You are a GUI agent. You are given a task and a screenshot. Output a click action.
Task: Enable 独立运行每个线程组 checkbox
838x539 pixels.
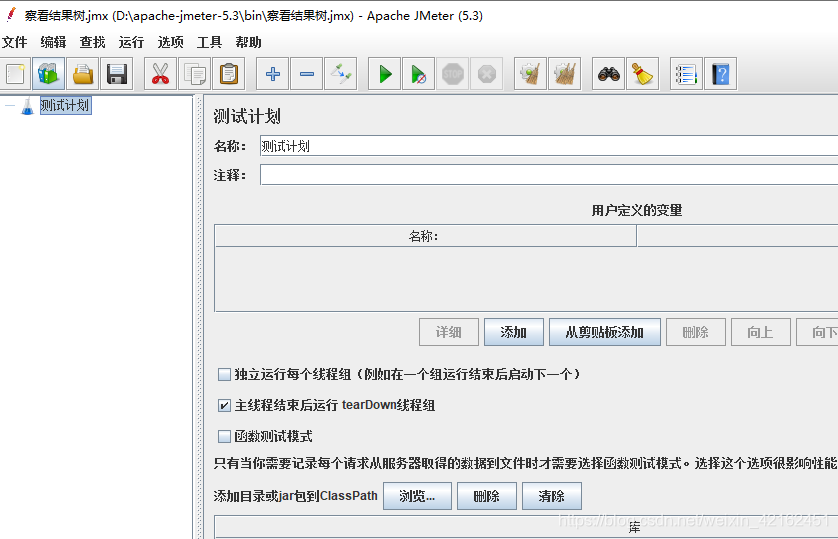224,374
